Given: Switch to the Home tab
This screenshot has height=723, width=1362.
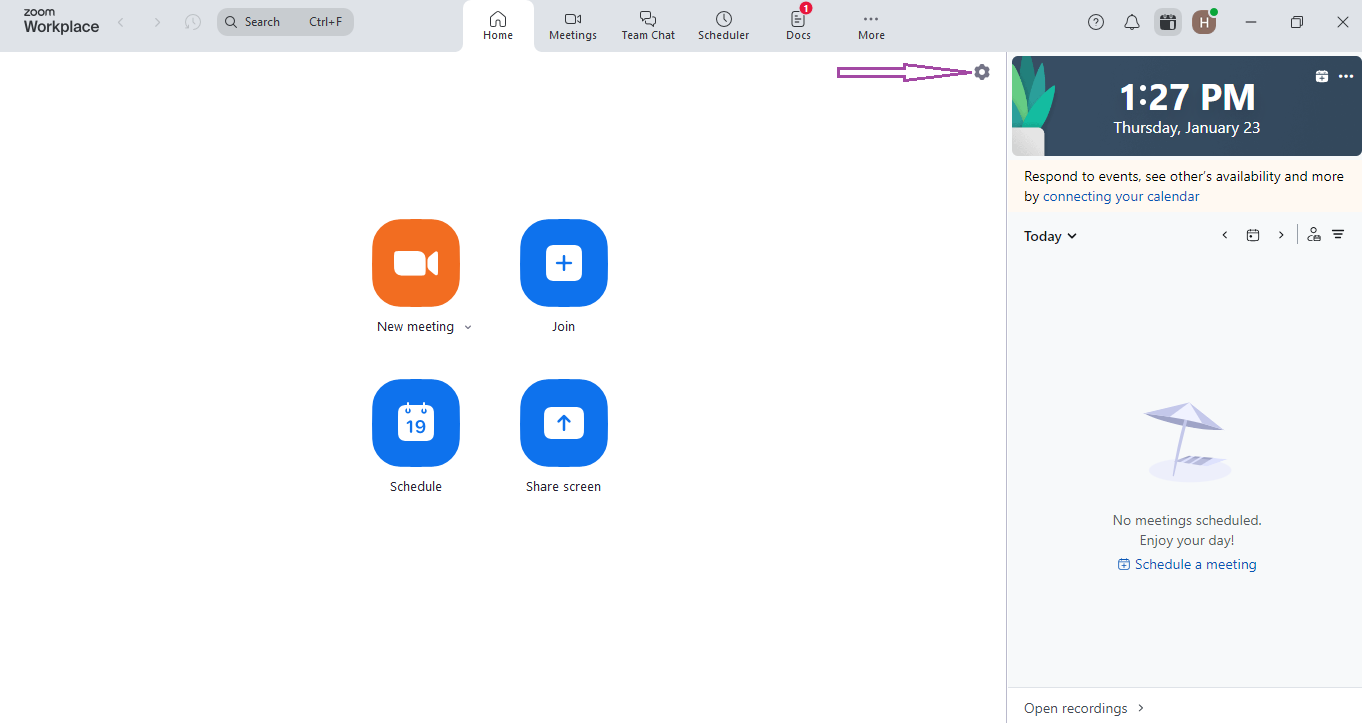Looking at the screenshot, I should click(498, 26).
